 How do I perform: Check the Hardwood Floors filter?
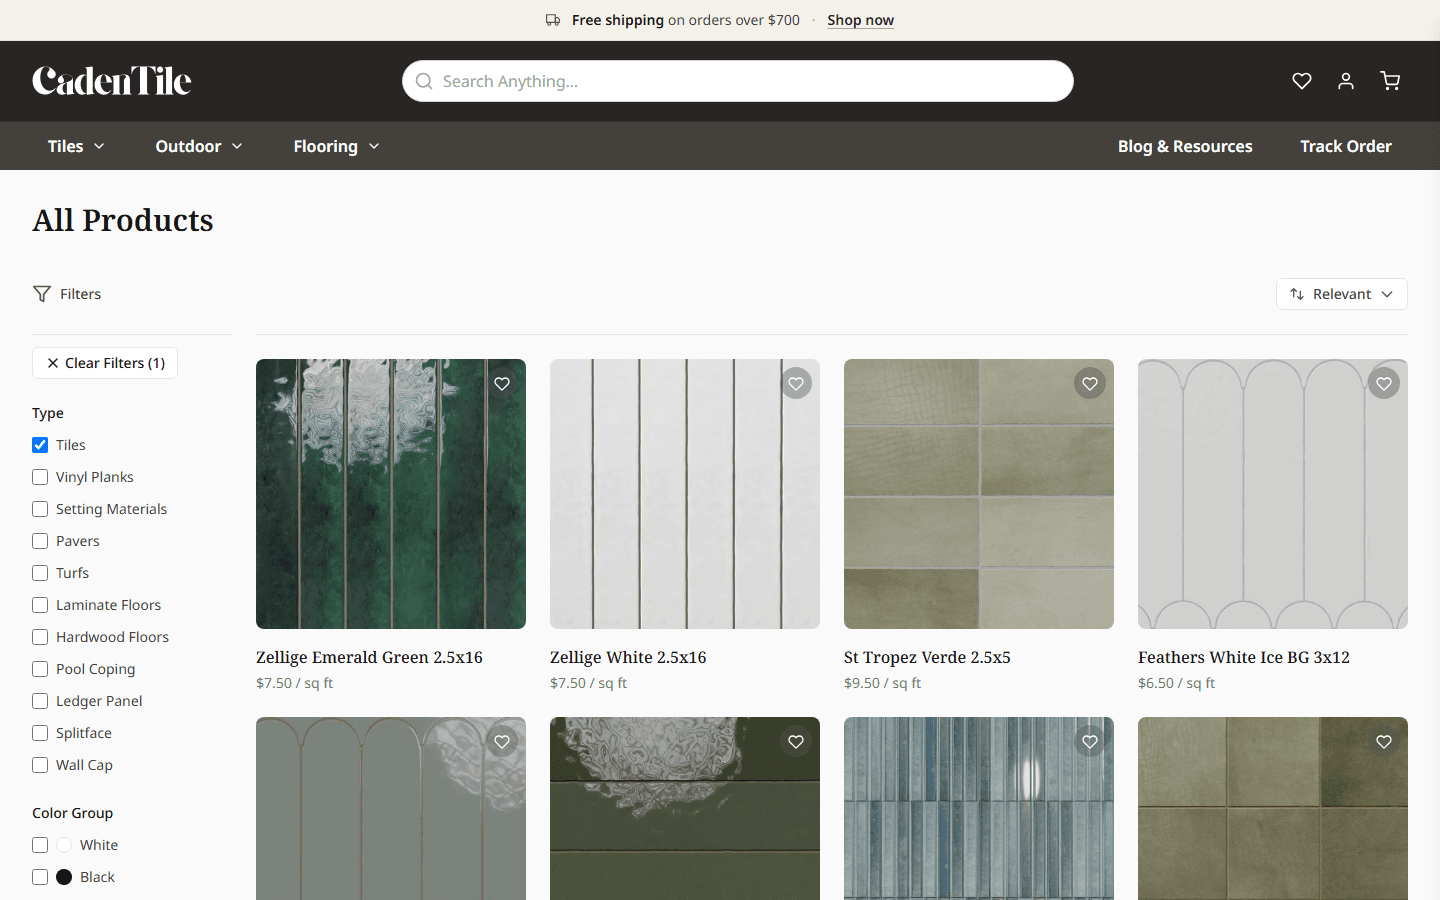40,637
